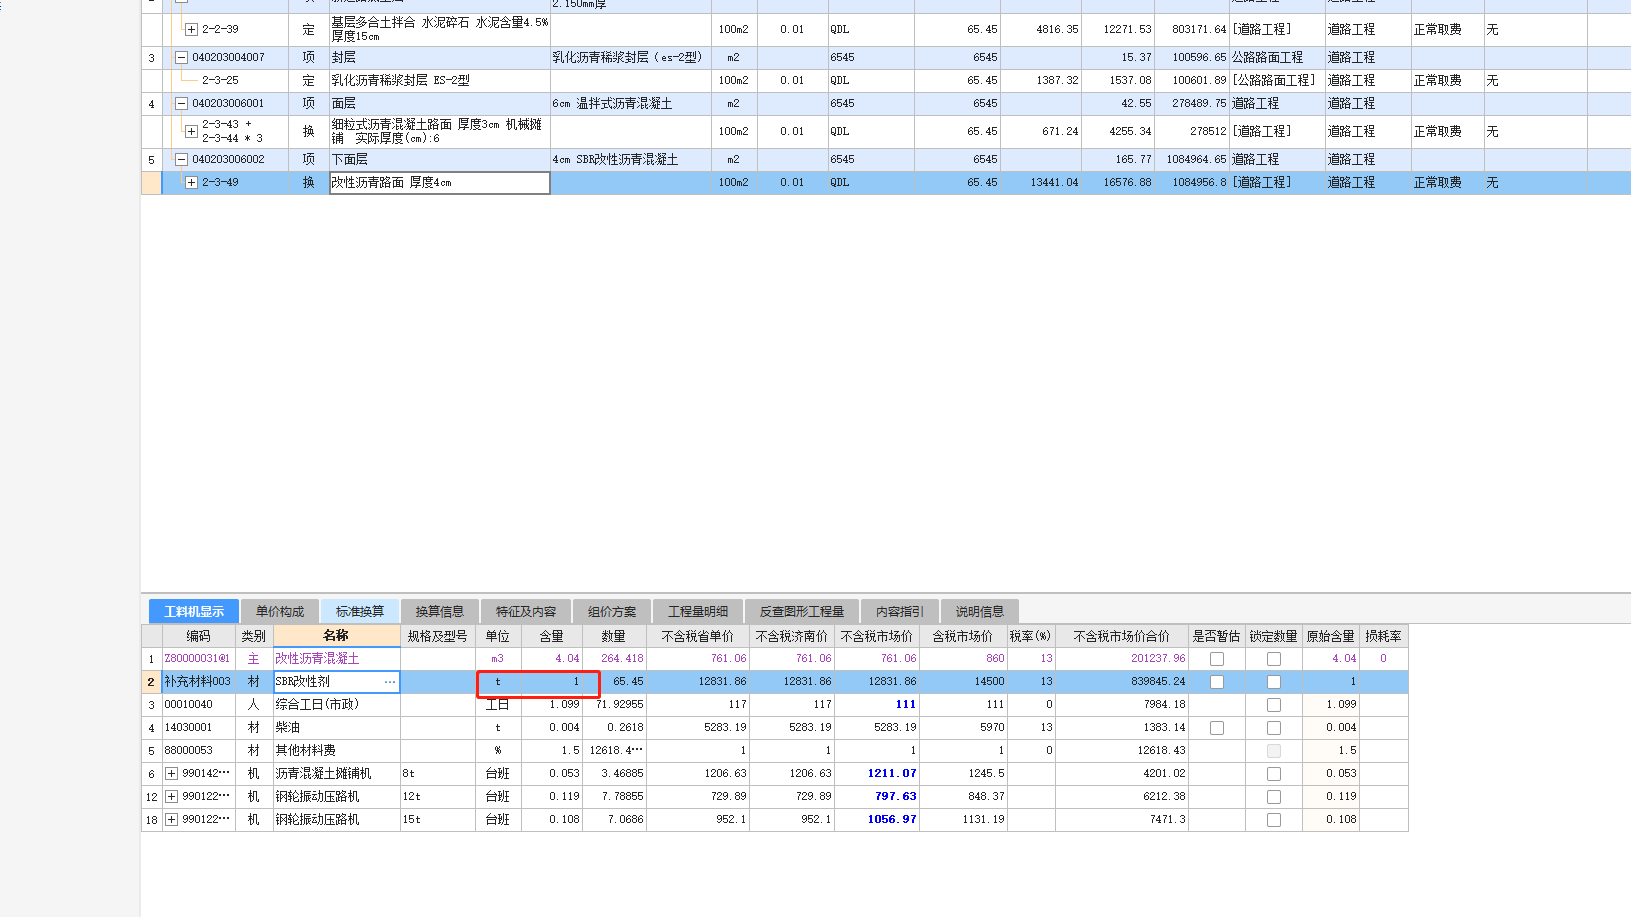This screenshot has width=1631, height=917.
Task: Select the 封层 bill item name cell
Action: coord(439,58)
